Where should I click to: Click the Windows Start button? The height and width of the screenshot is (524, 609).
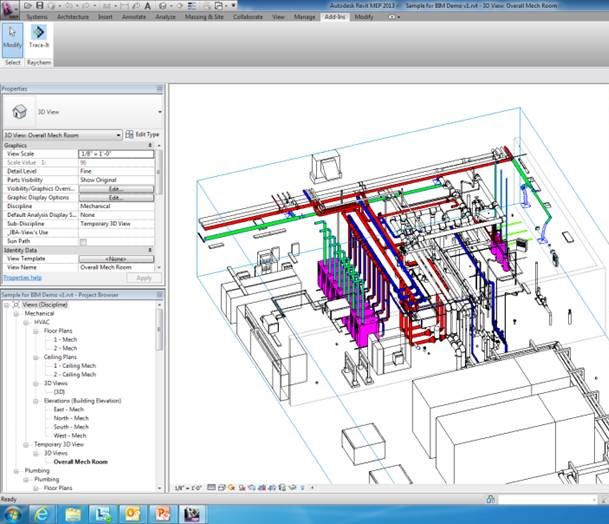point(12,515)
